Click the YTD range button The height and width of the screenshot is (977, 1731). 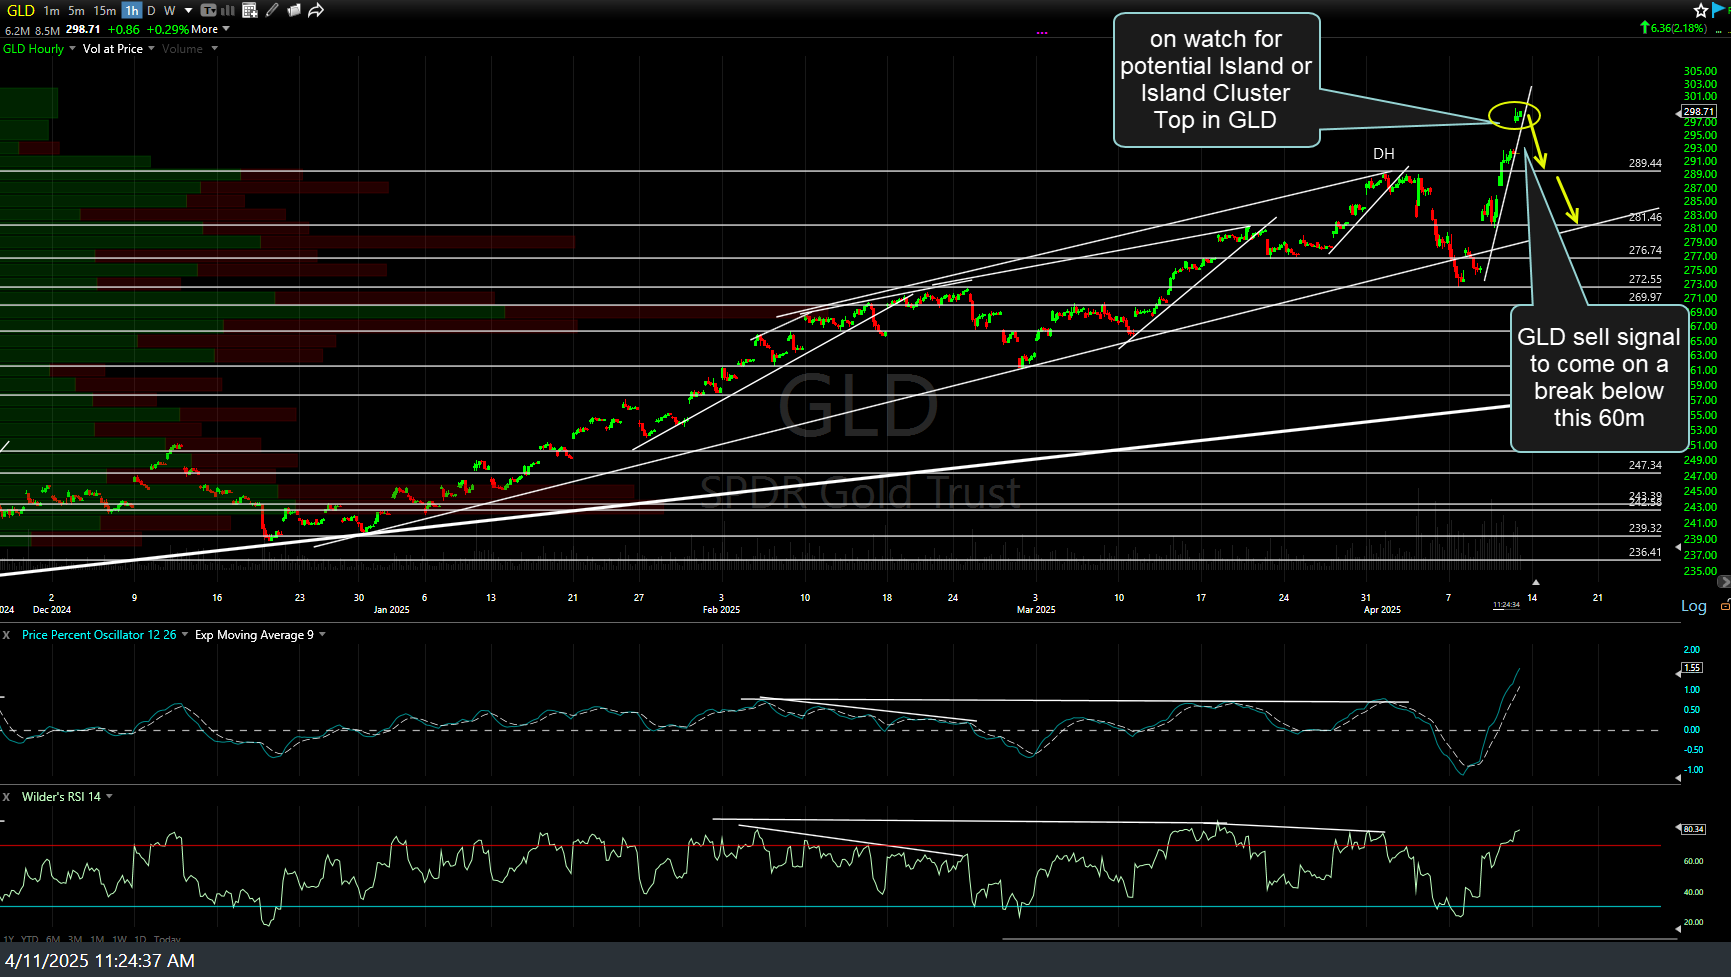tap(31, 940)
